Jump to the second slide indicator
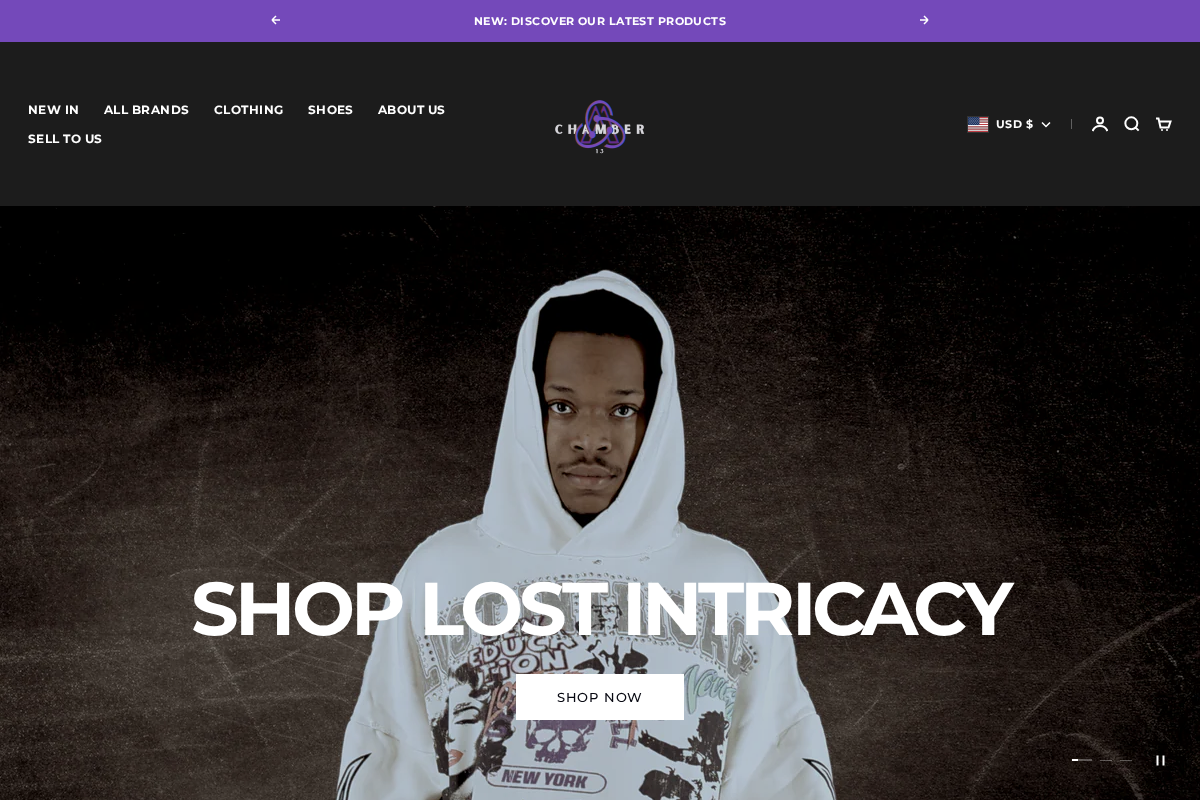The height and width of the screenshot is (800, 1200). tap(1106, 760)
